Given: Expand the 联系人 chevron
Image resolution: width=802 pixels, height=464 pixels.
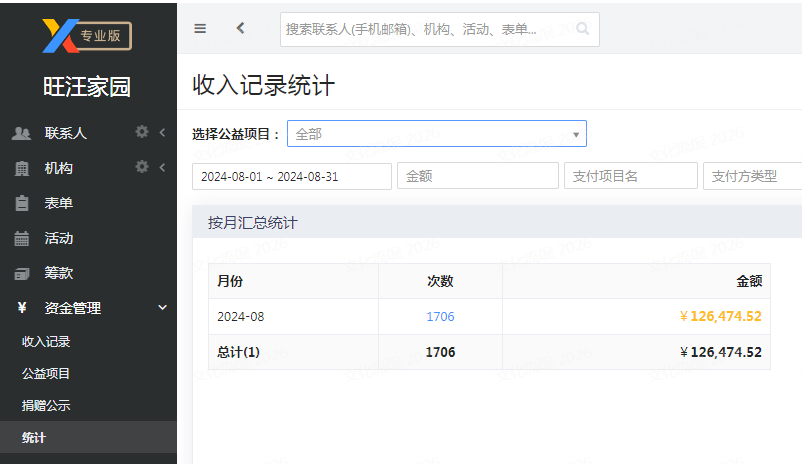Looking at the screenshot, I should [162, 132].
